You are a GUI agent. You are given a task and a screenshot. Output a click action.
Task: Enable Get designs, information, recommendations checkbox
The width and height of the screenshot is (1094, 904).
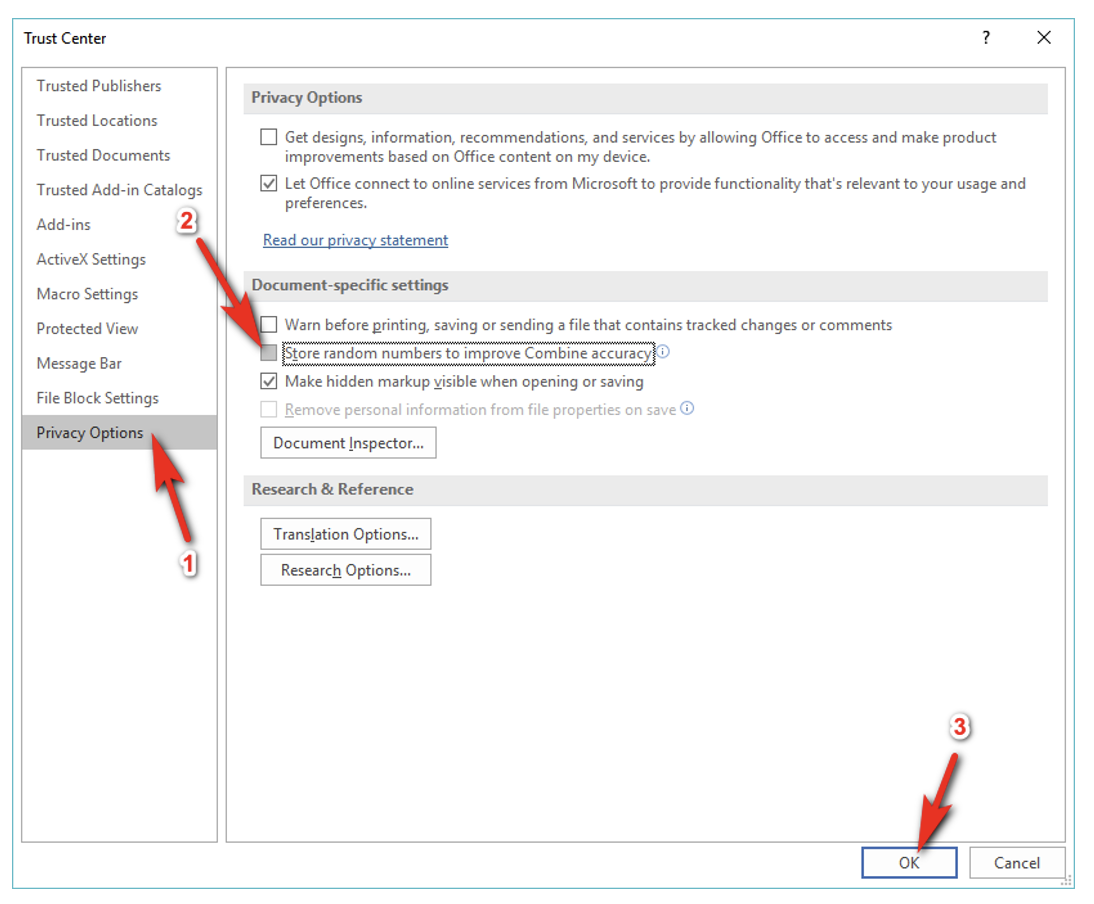pos(268,138)
